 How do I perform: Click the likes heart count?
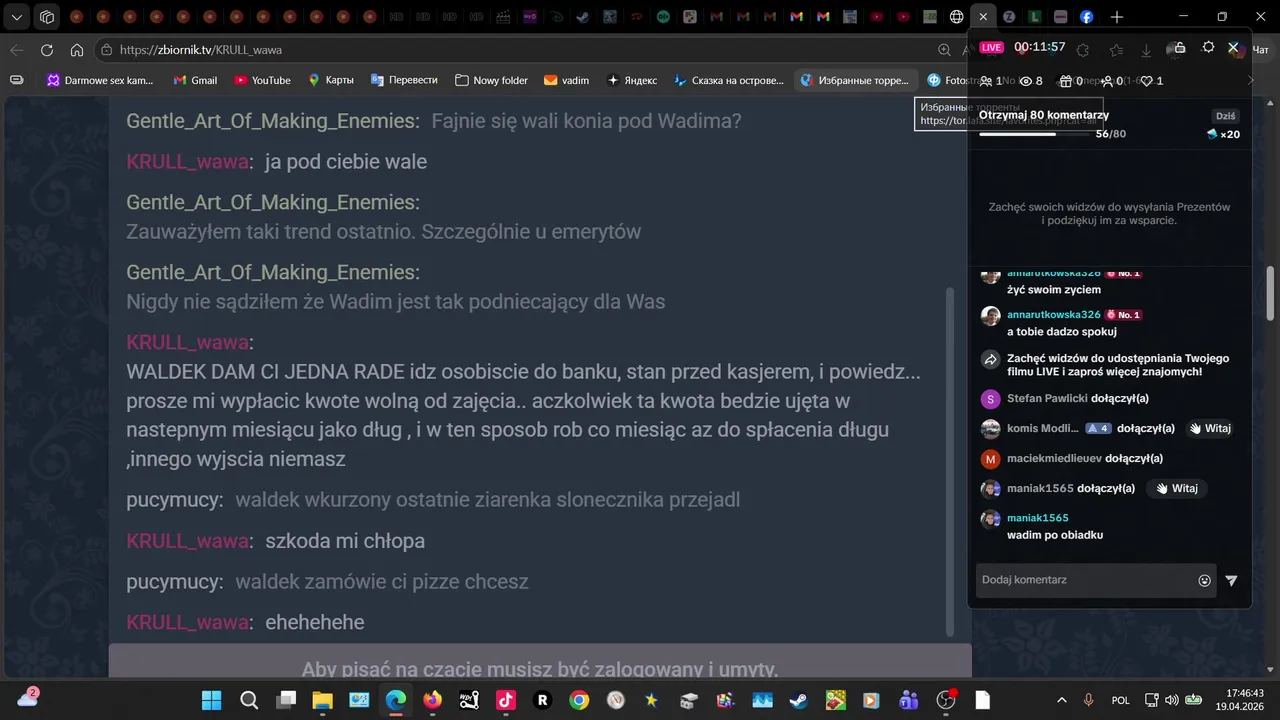(x=1152, y=81)
